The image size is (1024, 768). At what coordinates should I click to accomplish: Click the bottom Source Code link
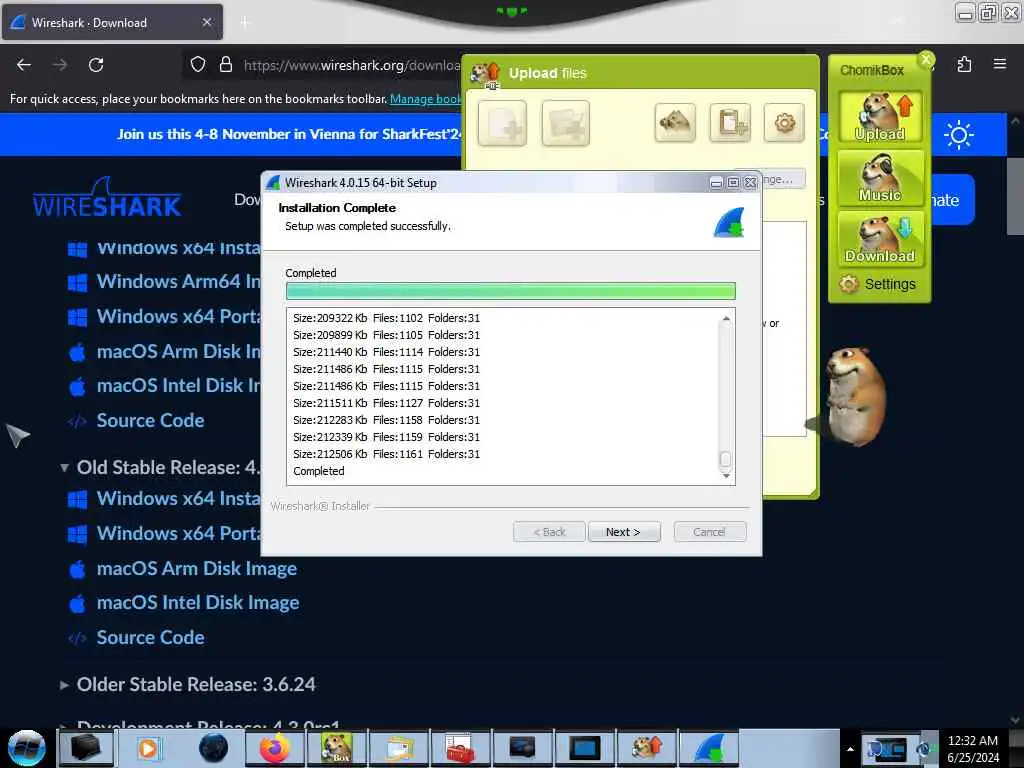(x=150, y=637)
